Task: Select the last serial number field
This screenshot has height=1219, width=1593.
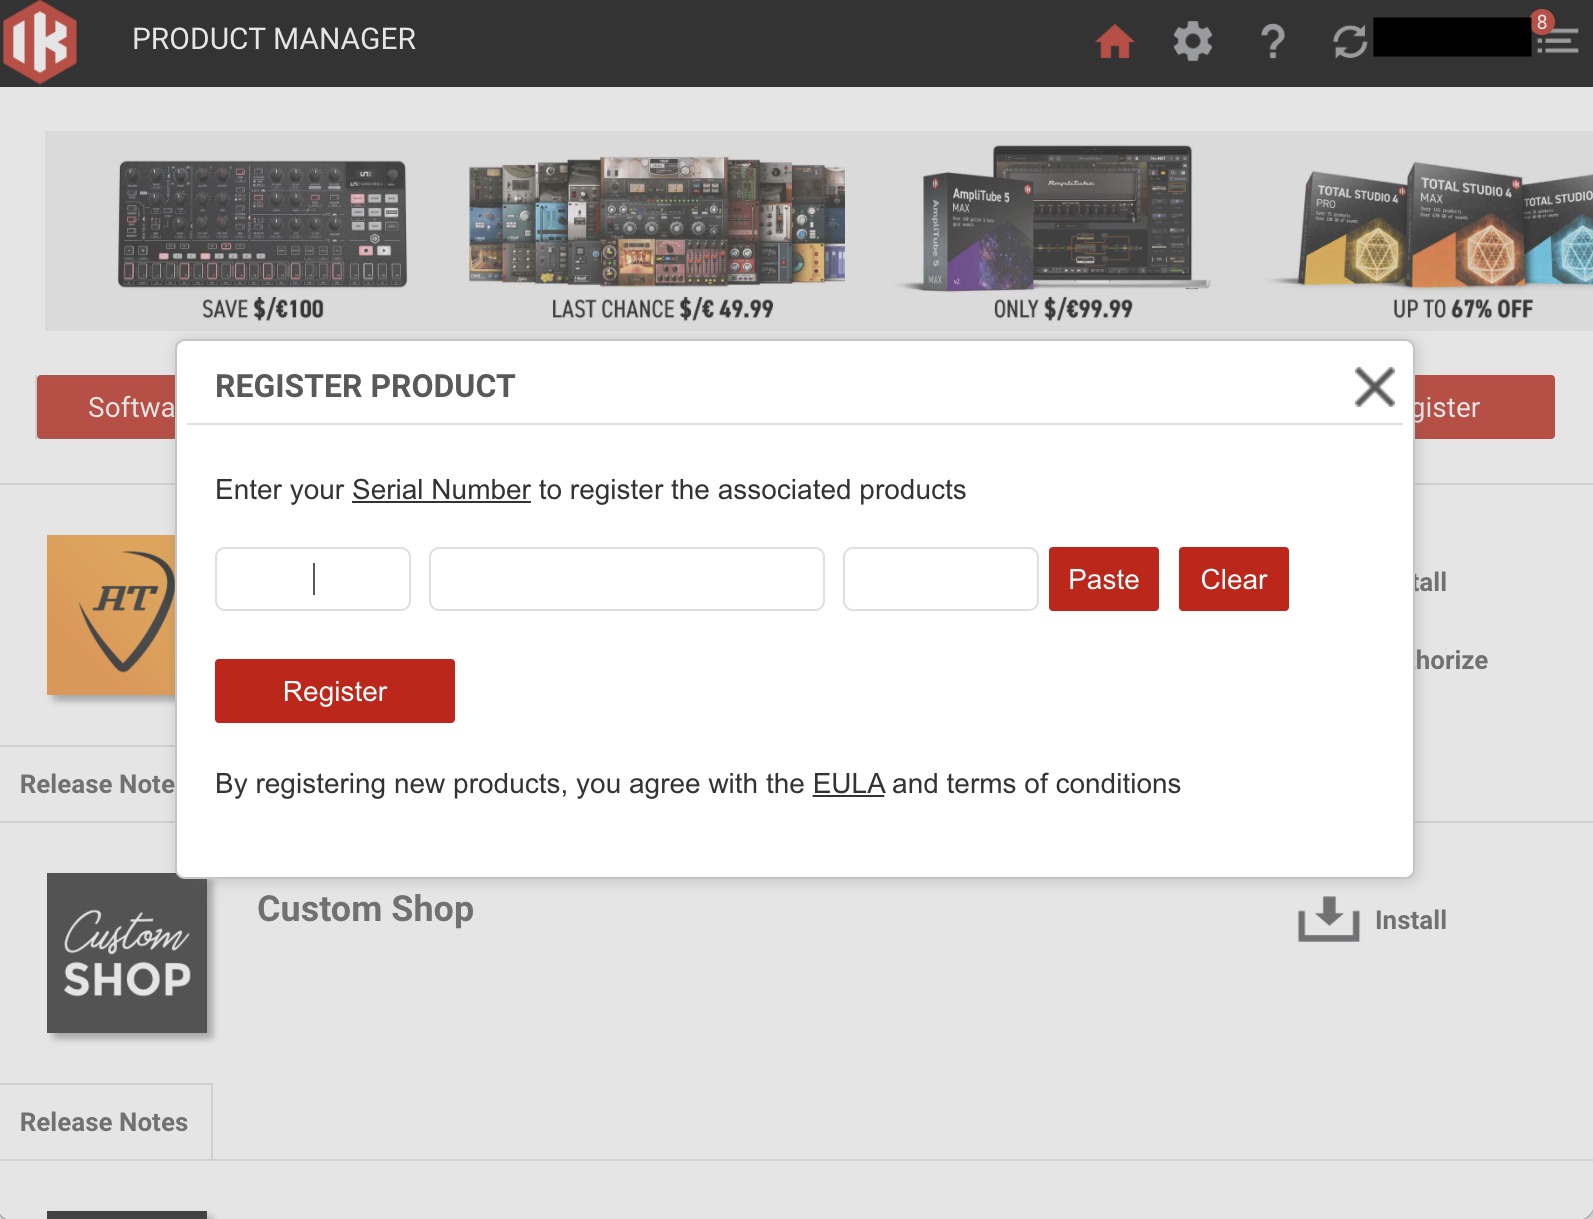Action: (x=940, y=579)
